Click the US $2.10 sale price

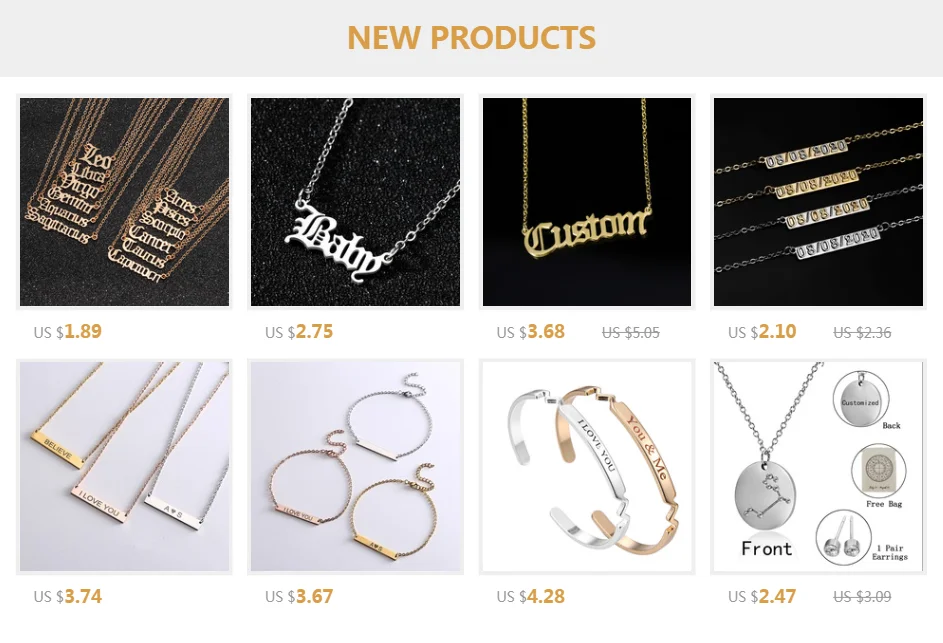point(762,331)
